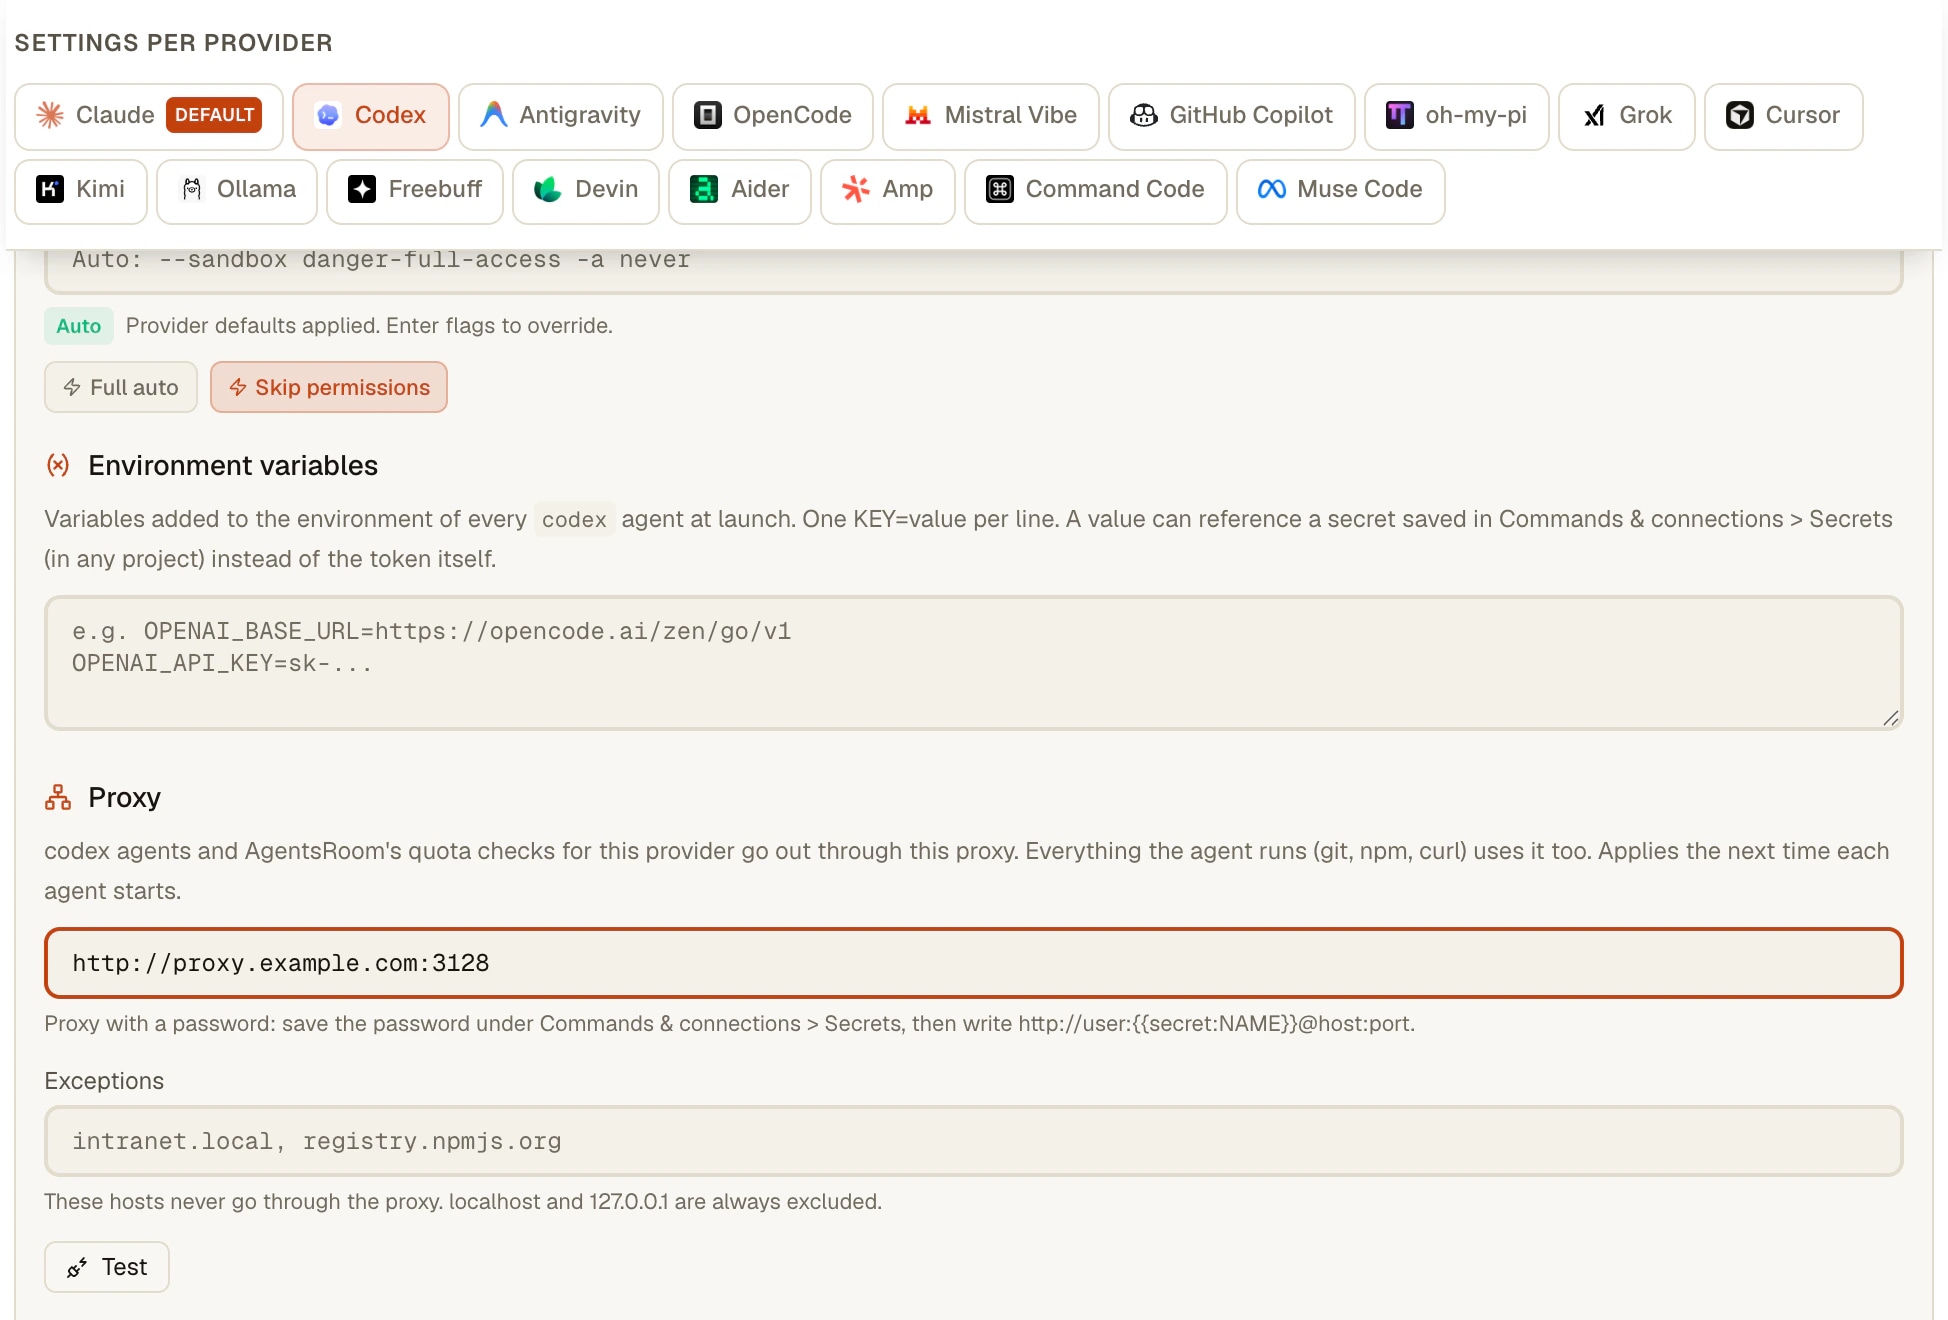Click 'Provider defaults applied. Enter flags to override.'
The width and height of the screenshot is (1948, 1320).
[369, 326]
